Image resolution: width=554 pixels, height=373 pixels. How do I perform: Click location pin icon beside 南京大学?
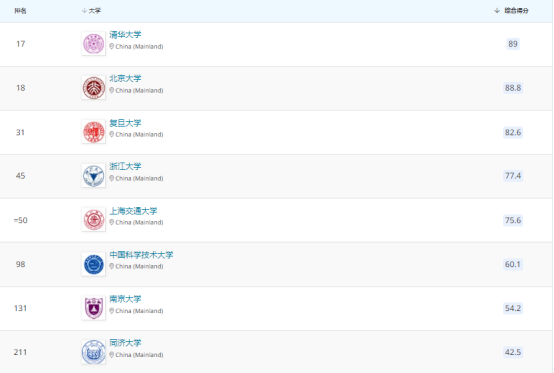point(112,311)
